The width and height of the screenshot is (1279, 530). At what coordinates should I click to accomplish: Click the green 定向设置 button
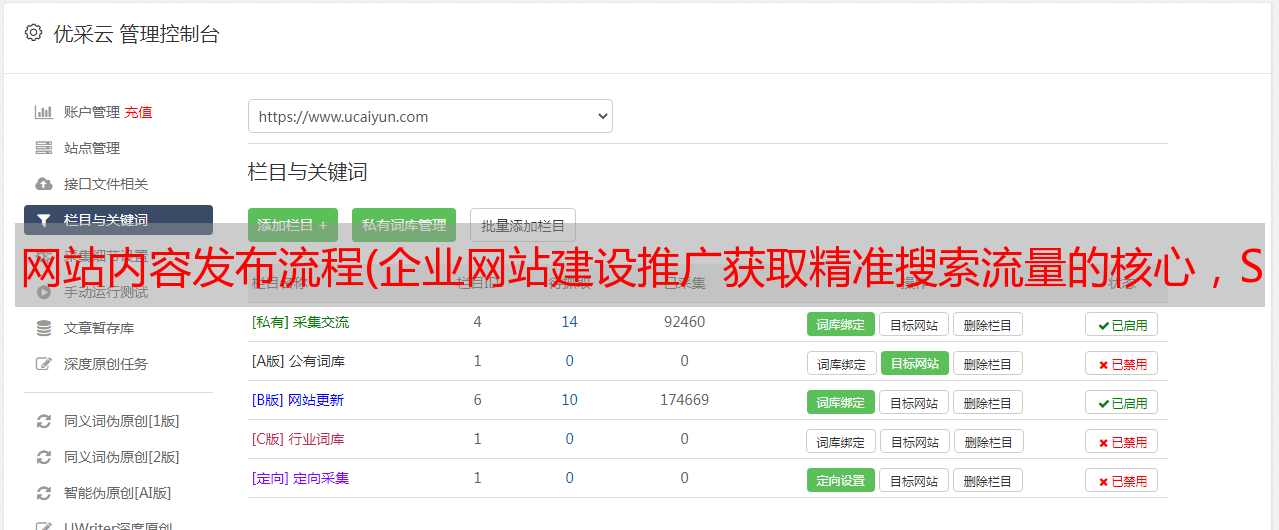point(841,480)
